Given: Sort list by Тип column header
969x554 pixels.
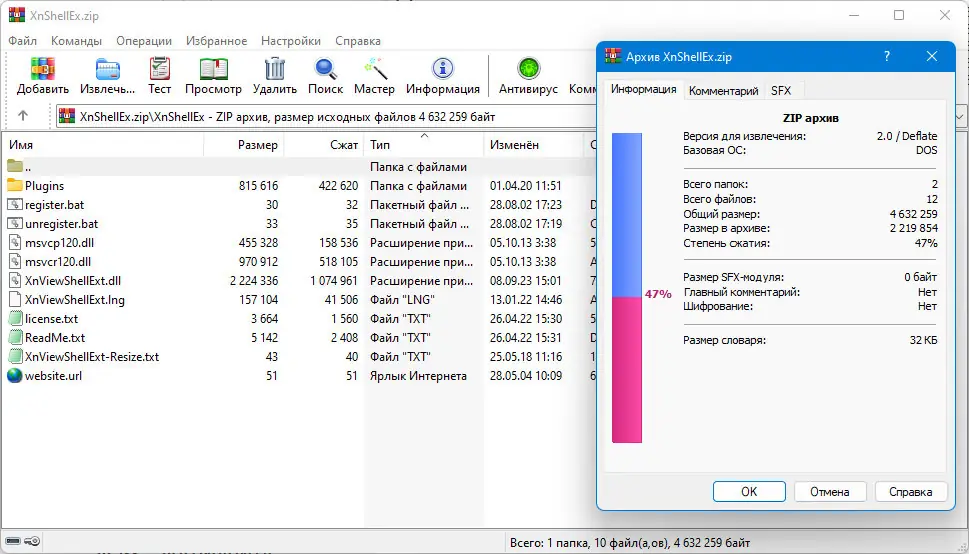Looking at the screenshot, I should pyautogui.click(x=423, y=145).
